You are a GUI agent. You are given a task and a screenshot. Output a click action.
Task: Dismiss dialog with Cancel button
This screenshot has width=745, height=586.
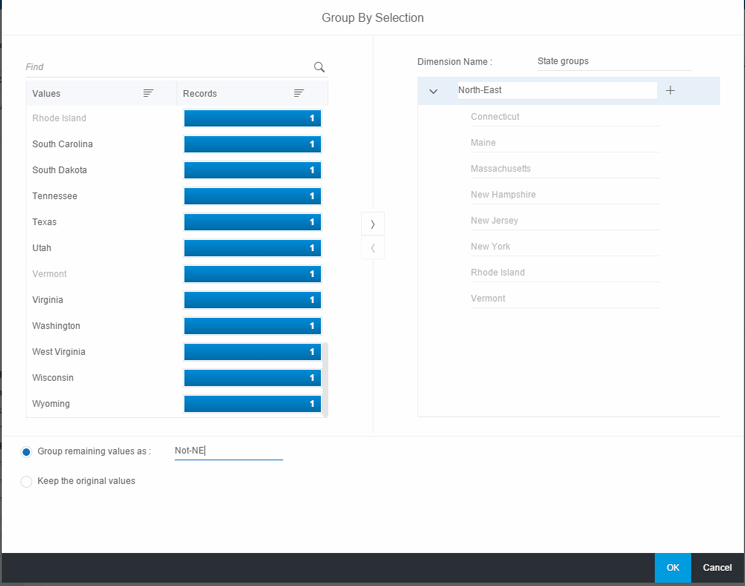pos(717,567)
